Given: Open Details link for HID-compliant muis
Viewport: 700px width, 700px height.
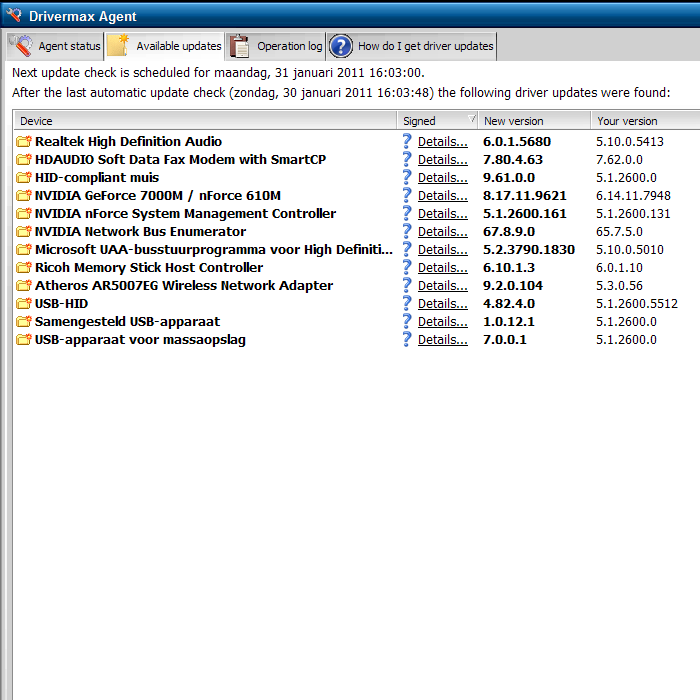Looking at the screenshot, I should [443, 177].
